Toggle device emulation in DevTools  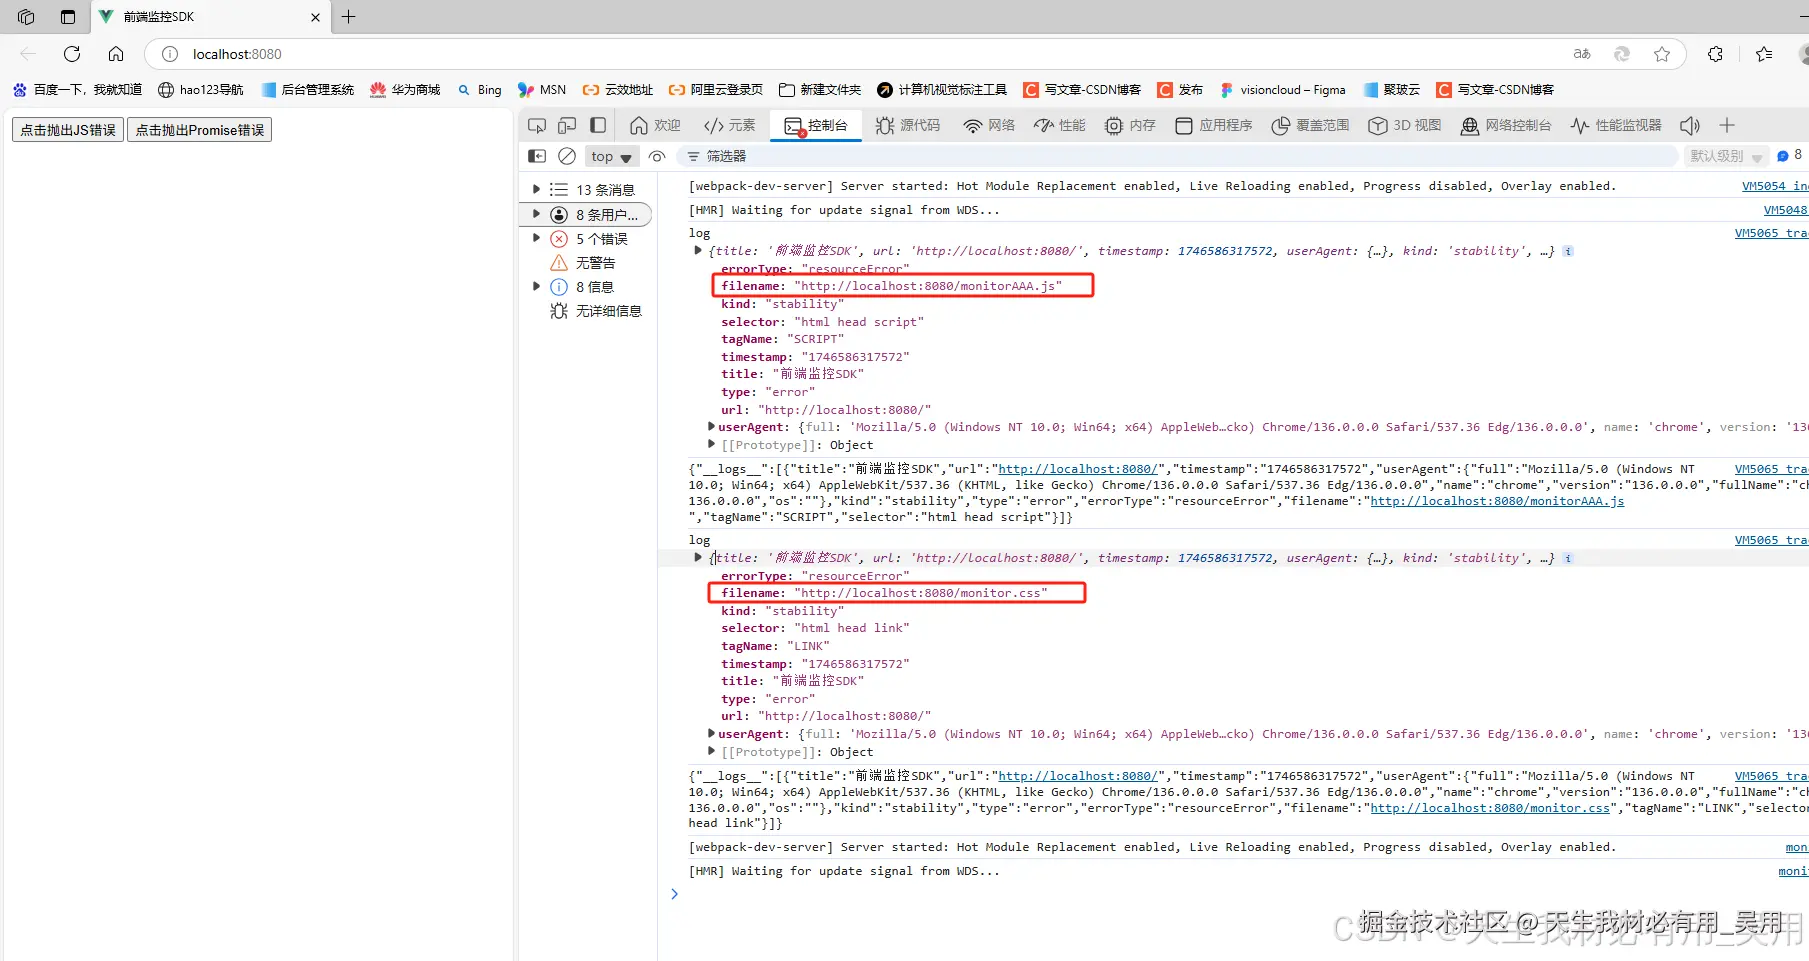point(567,126)
